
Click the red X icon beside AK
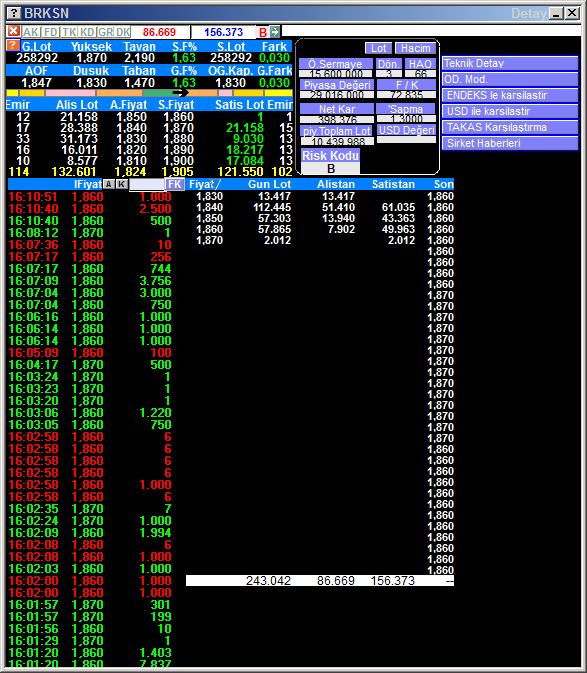(13, 31)
